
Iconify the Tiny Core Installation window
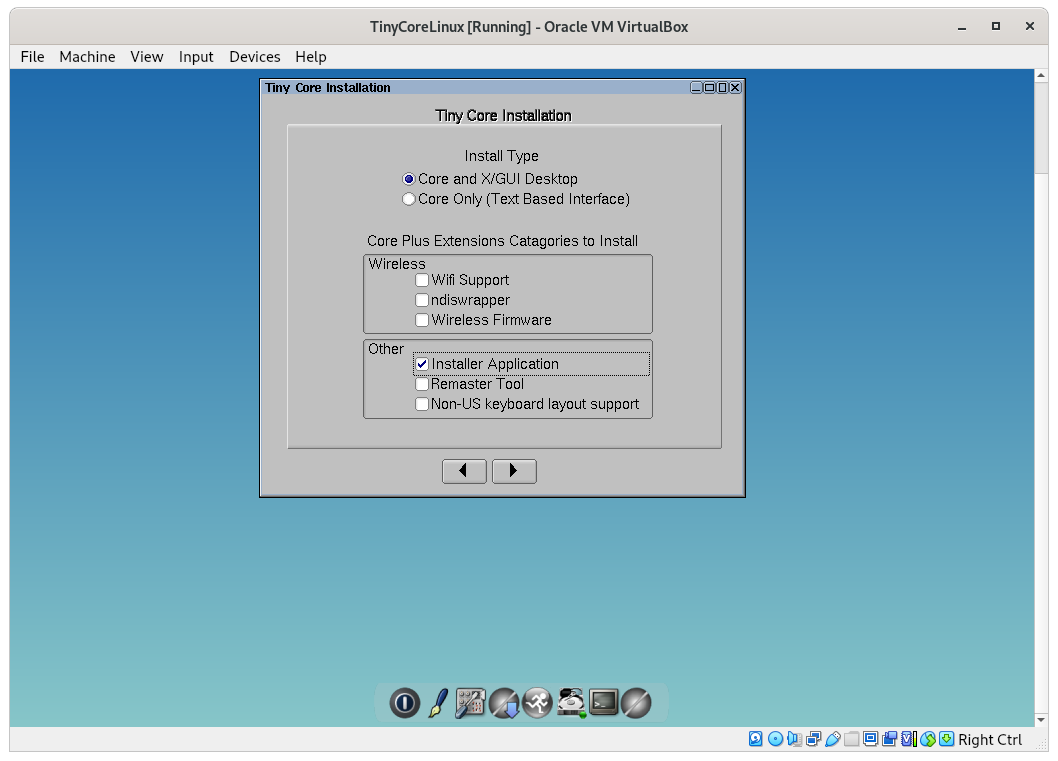pyautogui.click(x=696, y=88)
